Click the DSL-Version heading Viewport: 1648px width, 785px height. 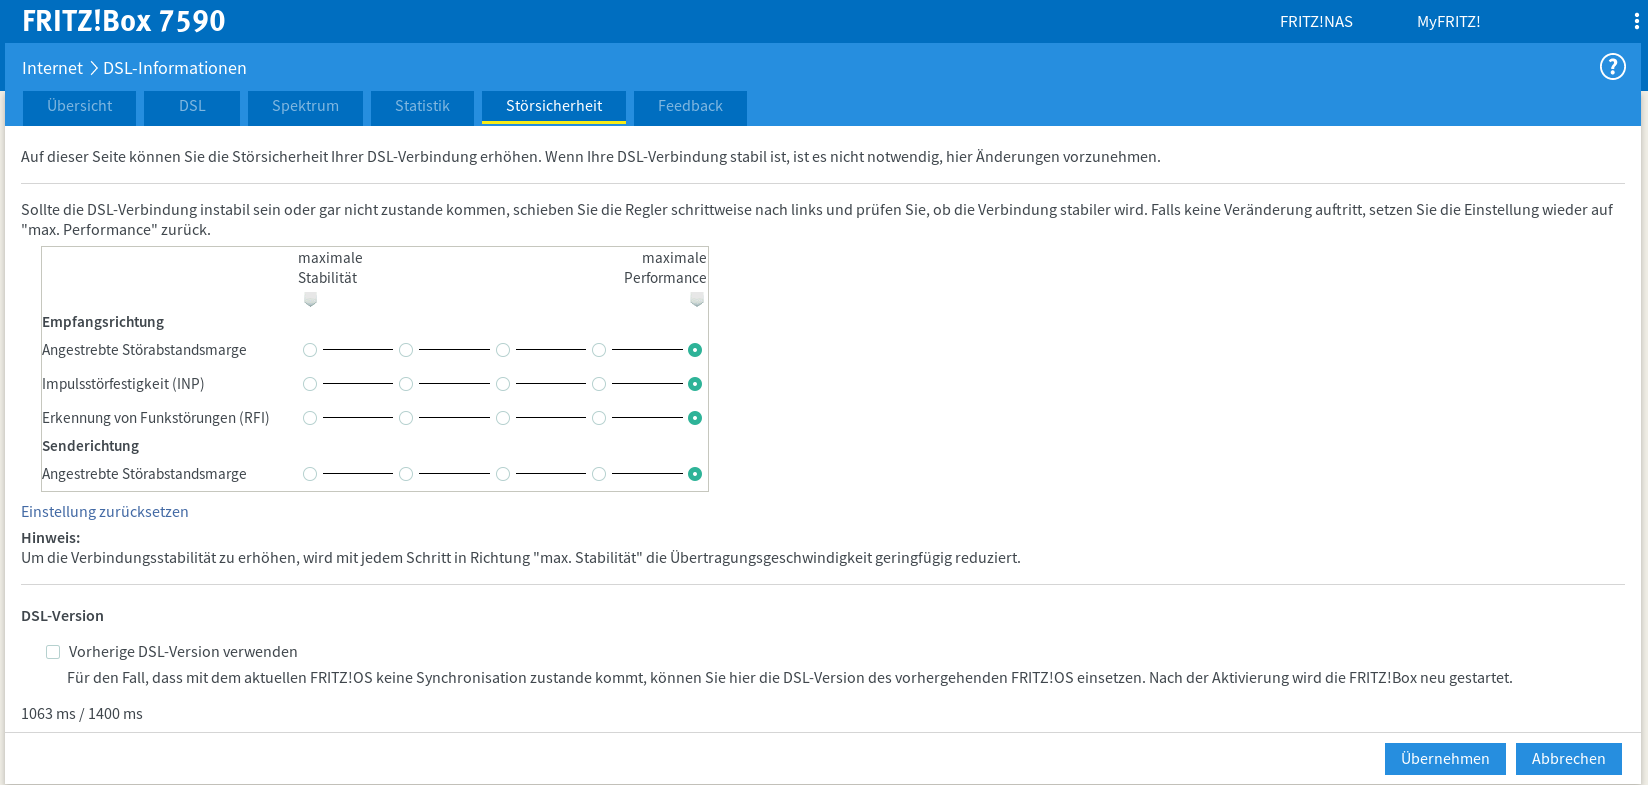pos(62,616)
